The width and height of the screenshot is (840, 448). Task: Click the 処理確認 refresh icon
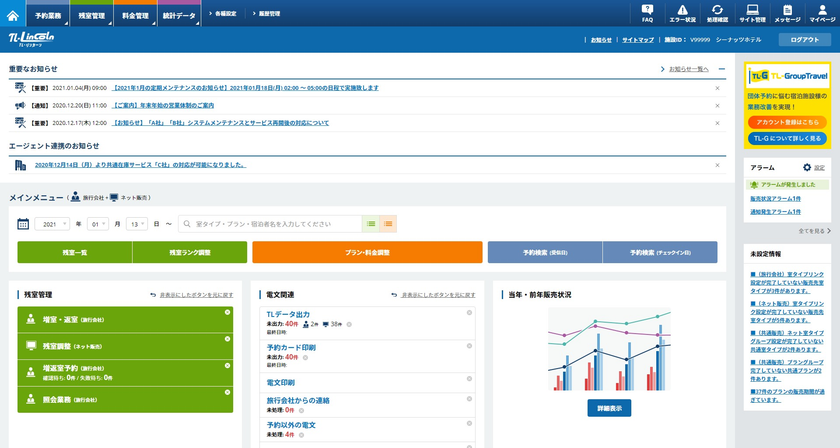[717, 13]
